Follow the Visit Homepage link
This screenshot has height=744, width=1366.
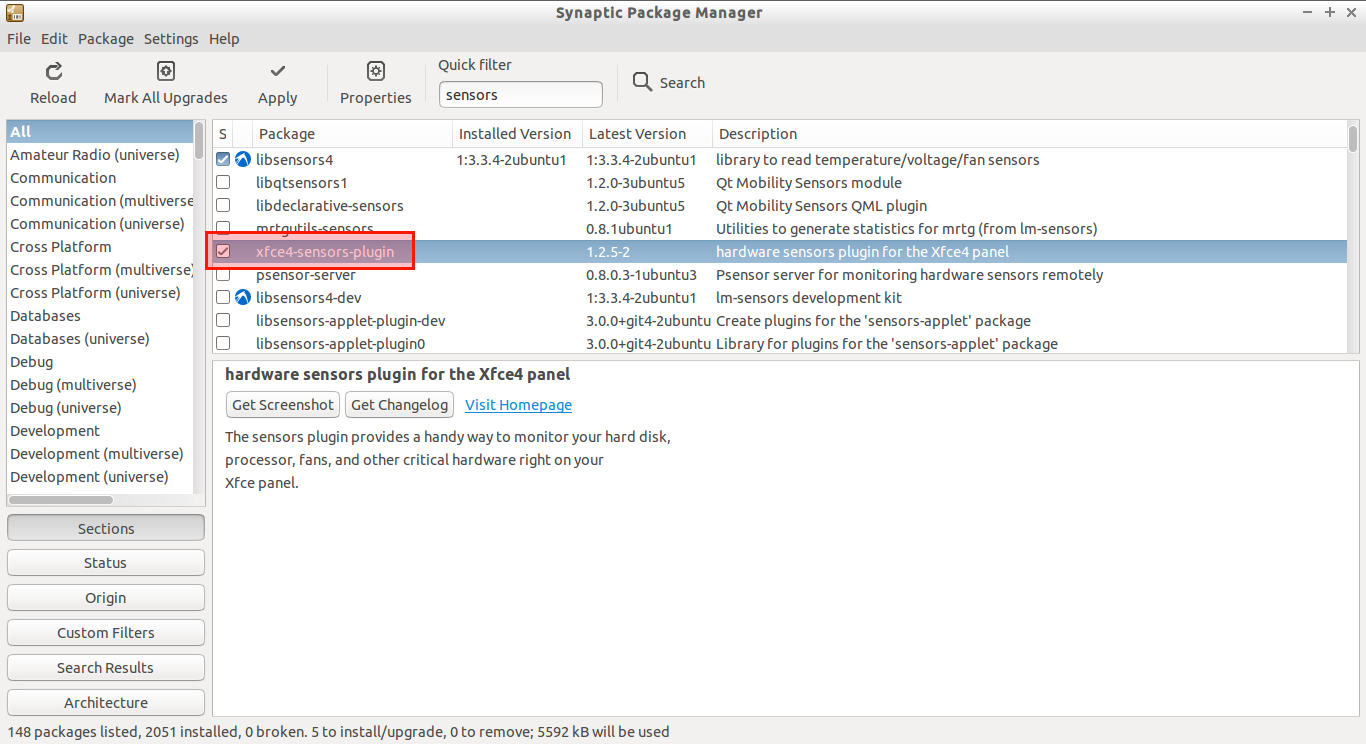point(519,405)
